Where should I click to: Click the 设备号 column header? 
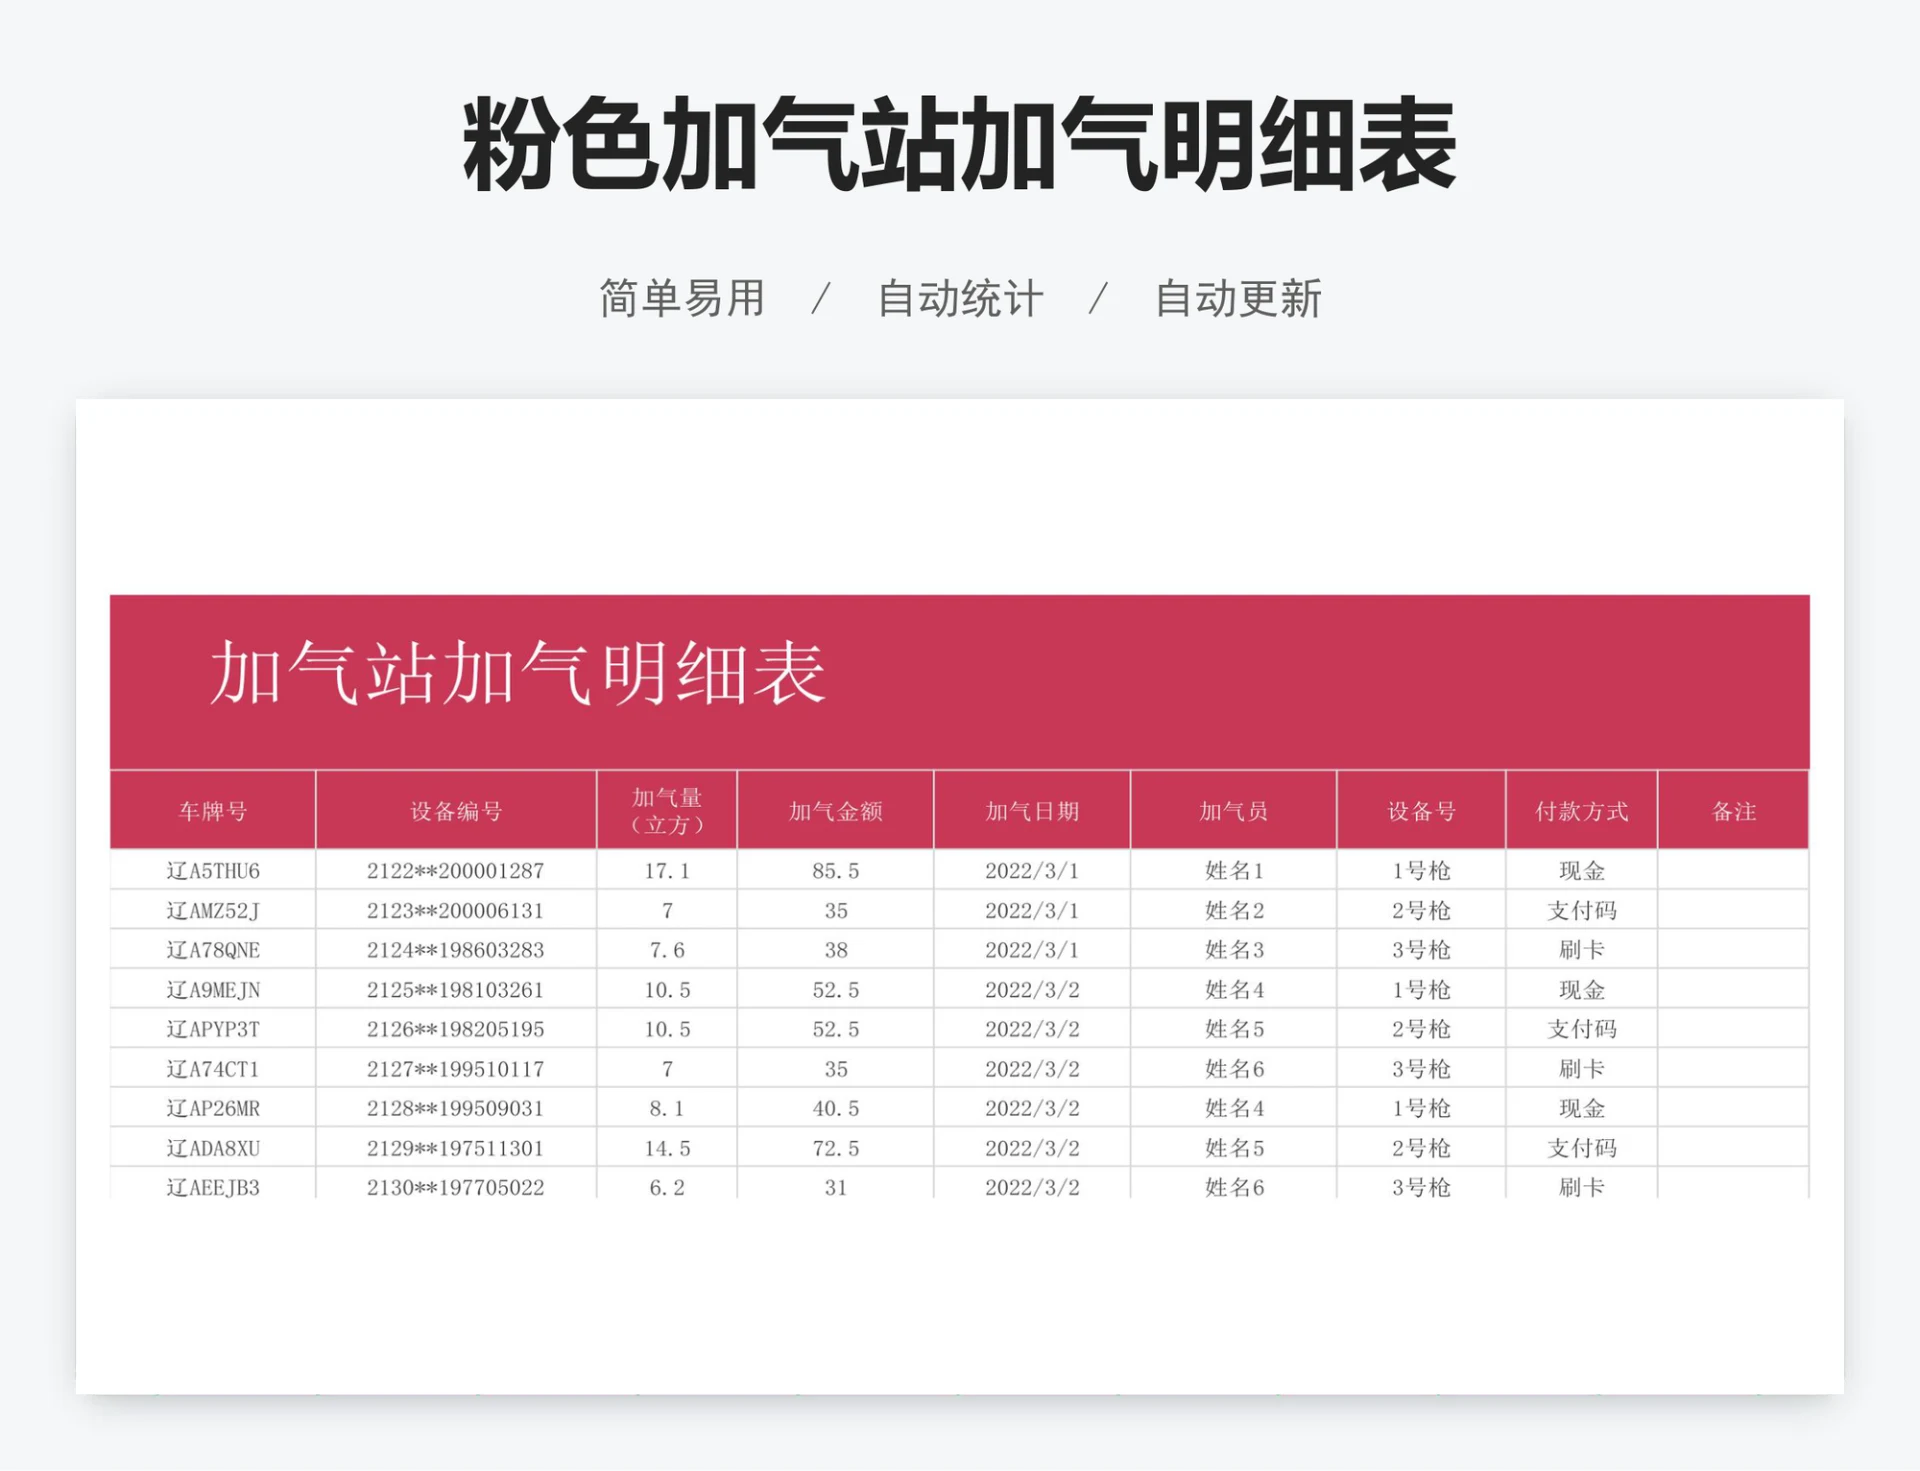[1418, 812]
